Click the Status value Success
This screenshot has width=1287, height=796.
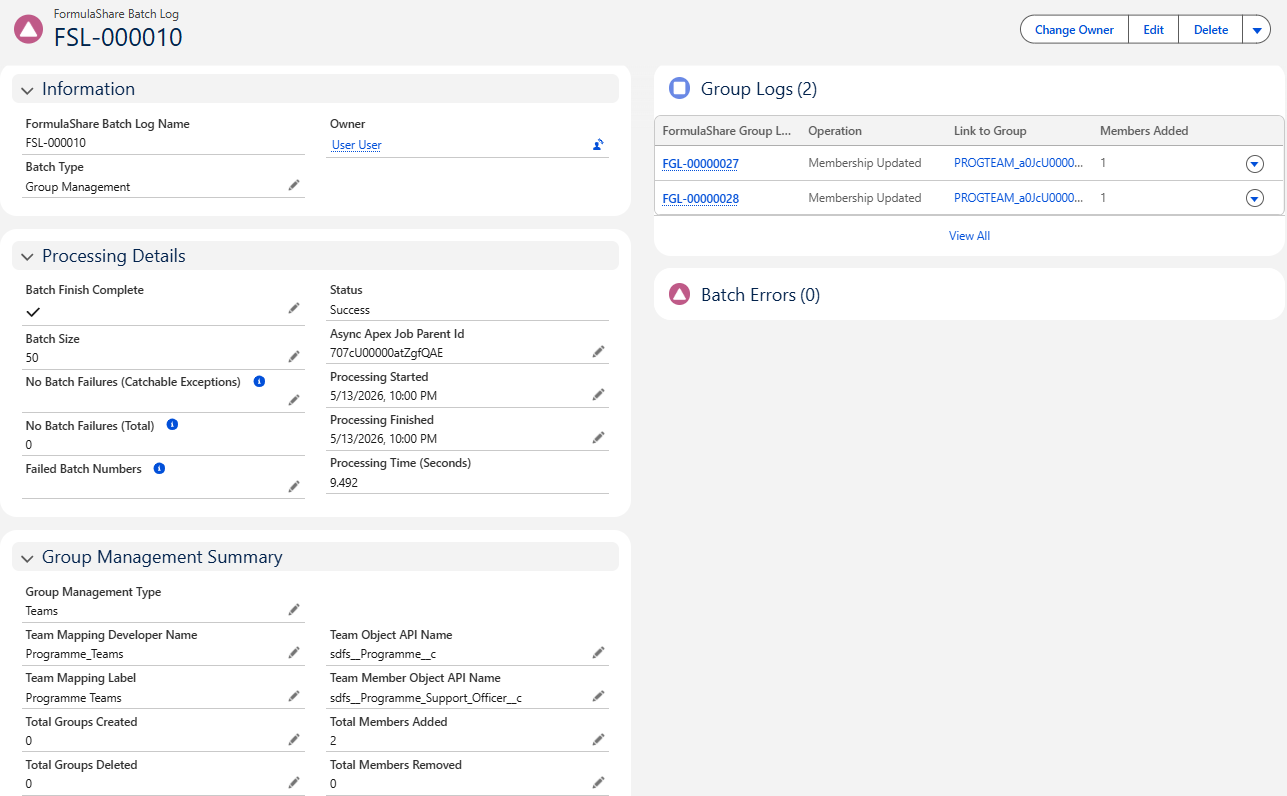tap(350, 310)
